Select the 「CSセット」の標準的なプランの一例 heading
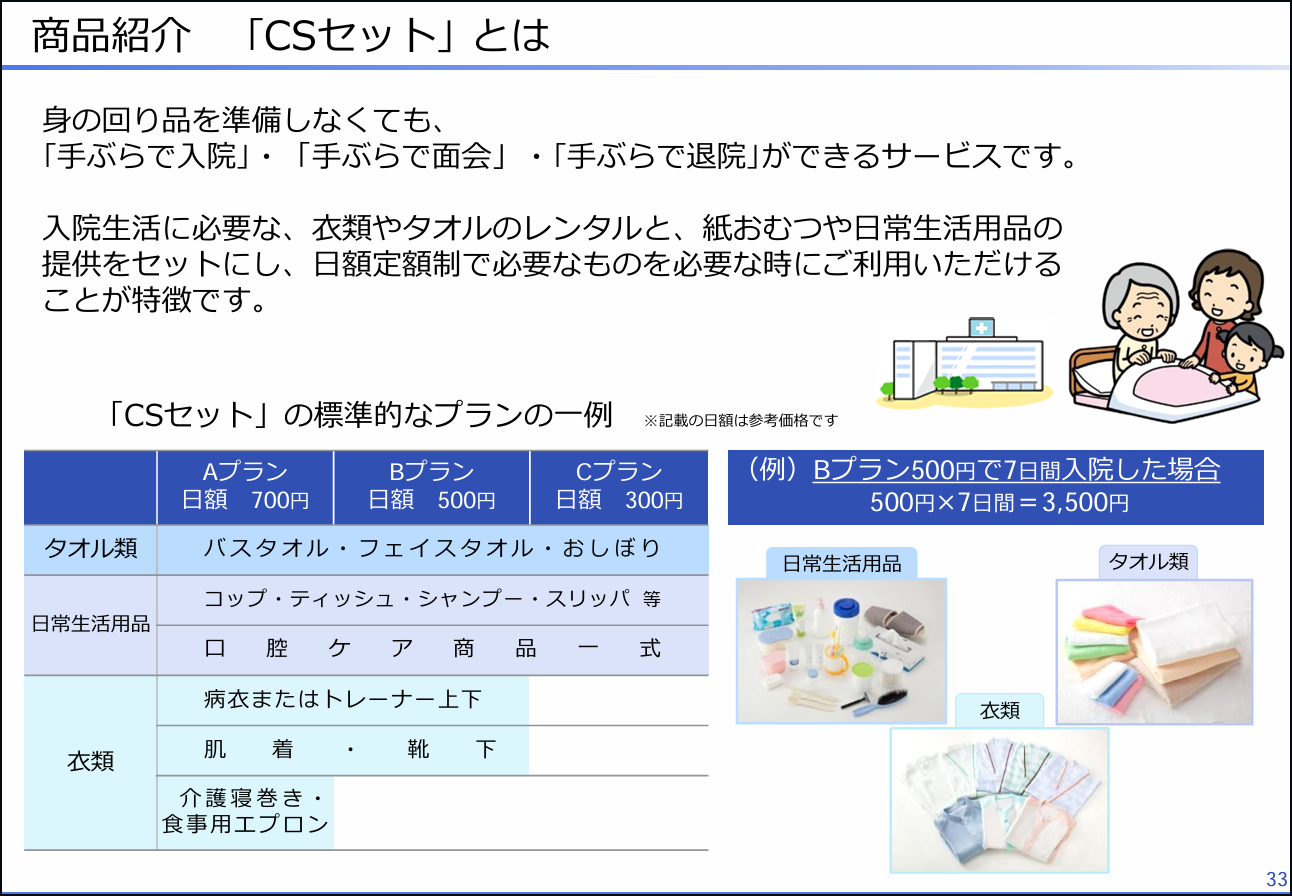 pos(362,414)
